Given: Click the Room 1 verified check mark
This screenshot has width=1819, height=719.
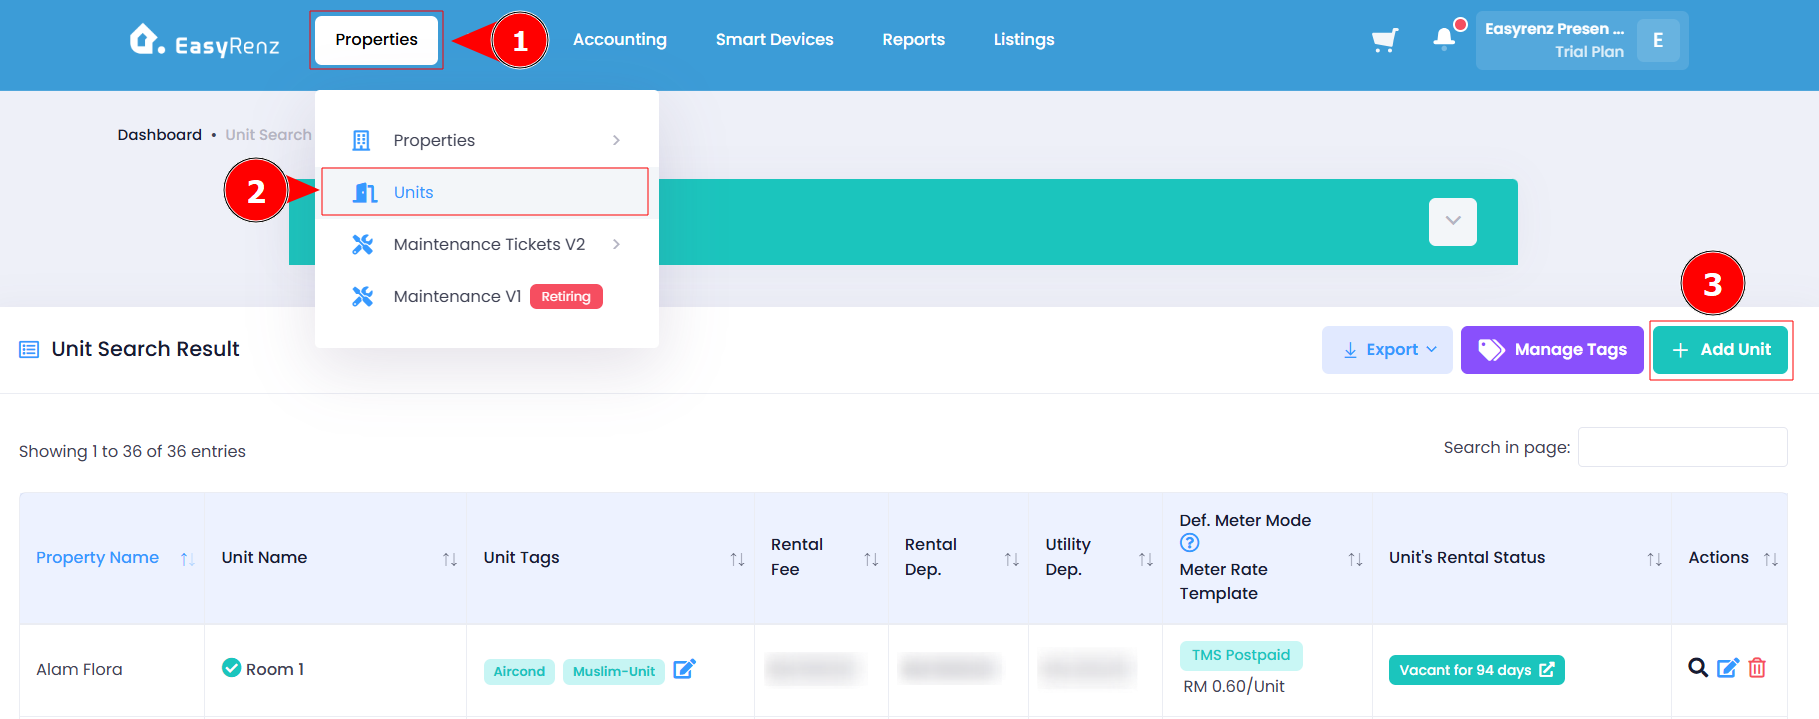Looking at the screenshot, I should 231,667.
